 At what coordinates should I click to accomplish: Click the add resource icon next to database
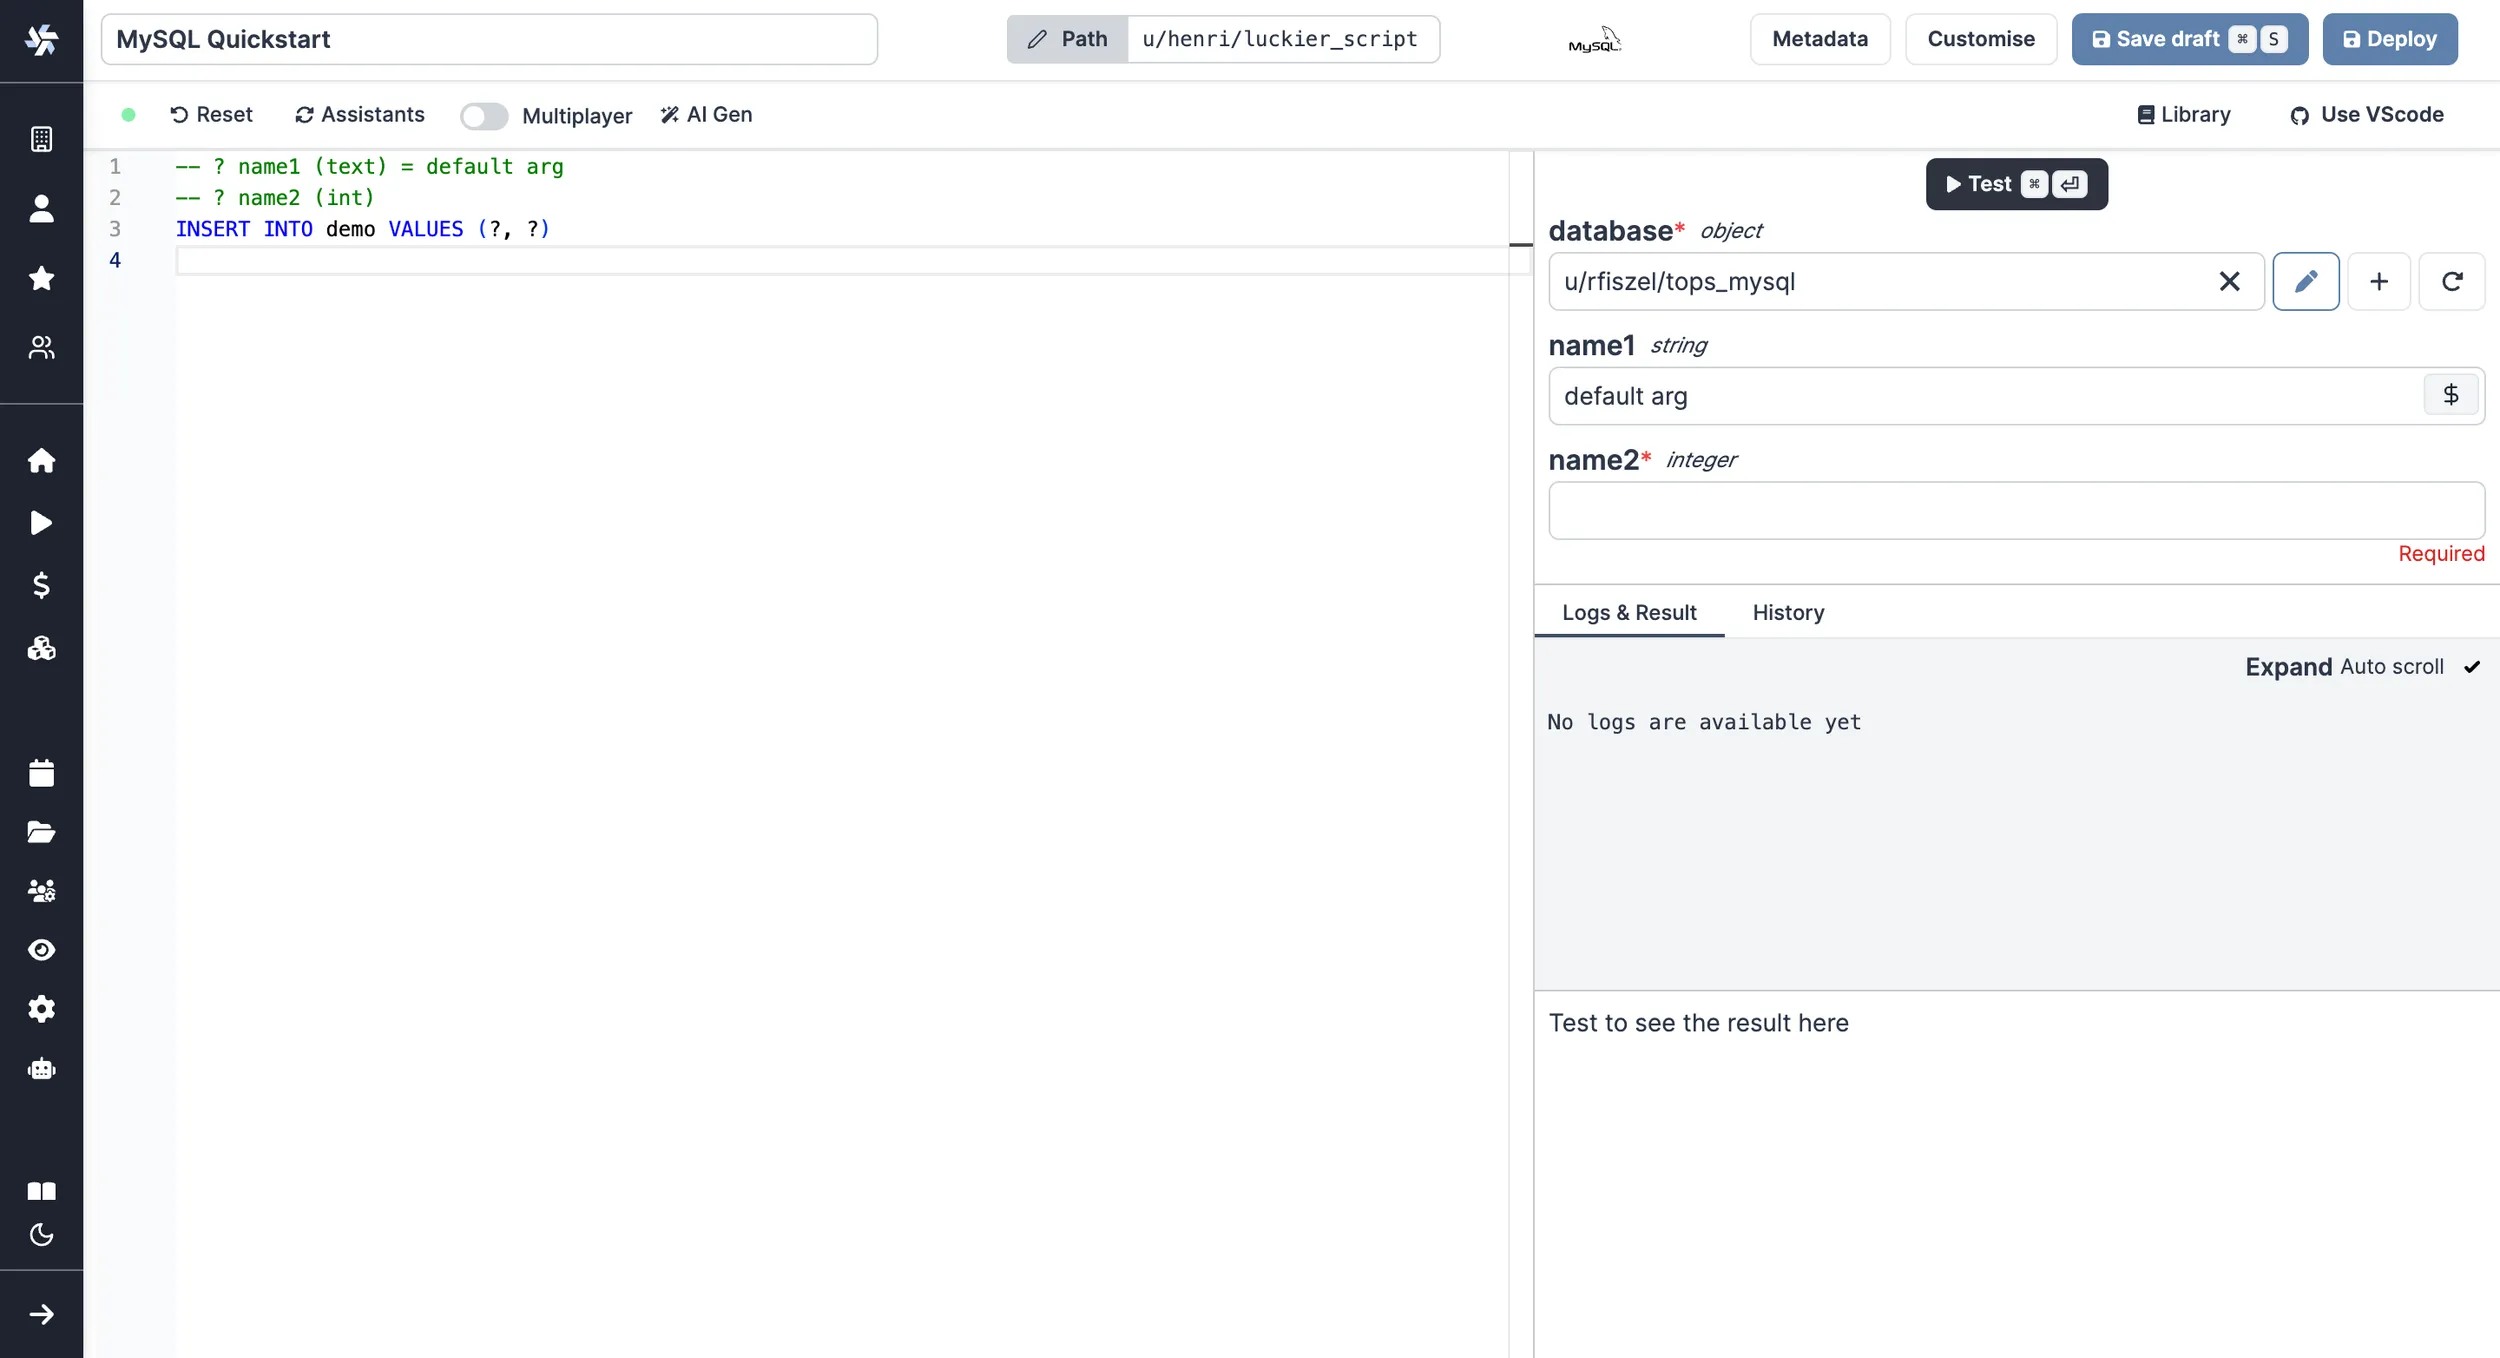click(x=2378, y=281)
